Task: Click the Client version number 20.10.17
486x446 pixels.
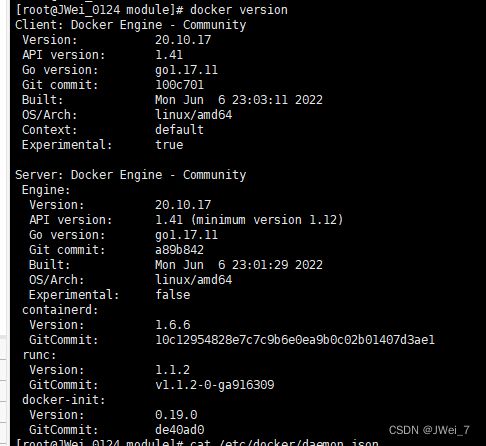Action: [183, 40]
